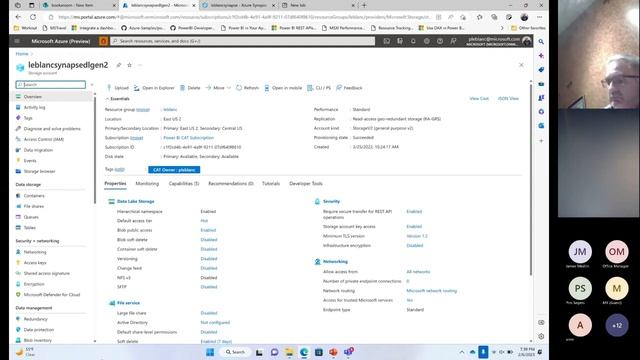This screenshot has height=360, width=640.
Task: Click Refresh in the command bar
Action: pyautogui.click(x=247, y=88)
